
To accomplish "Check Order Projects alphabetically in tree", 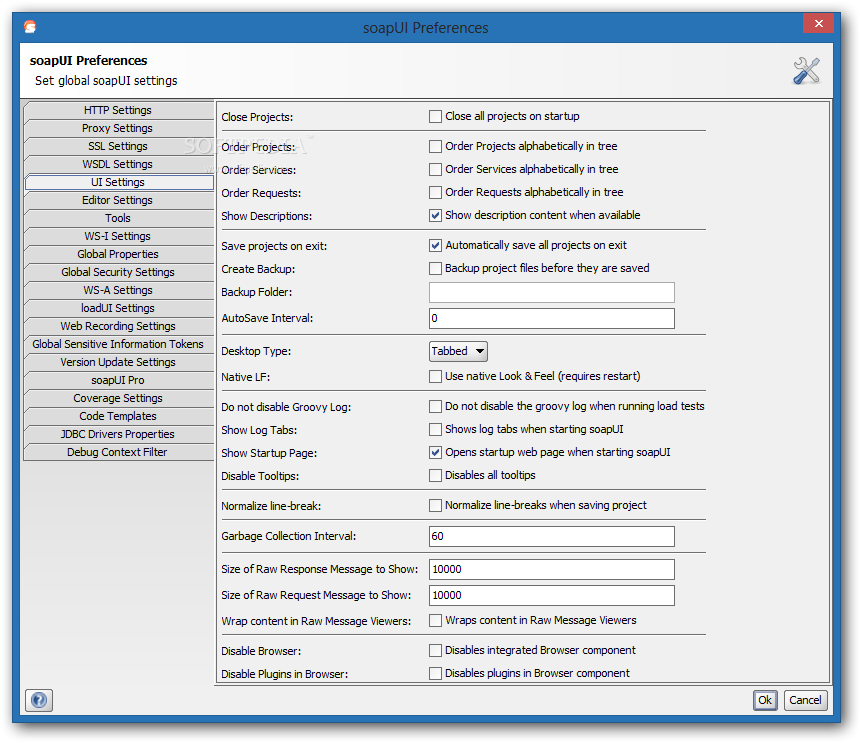I will 435,146.
